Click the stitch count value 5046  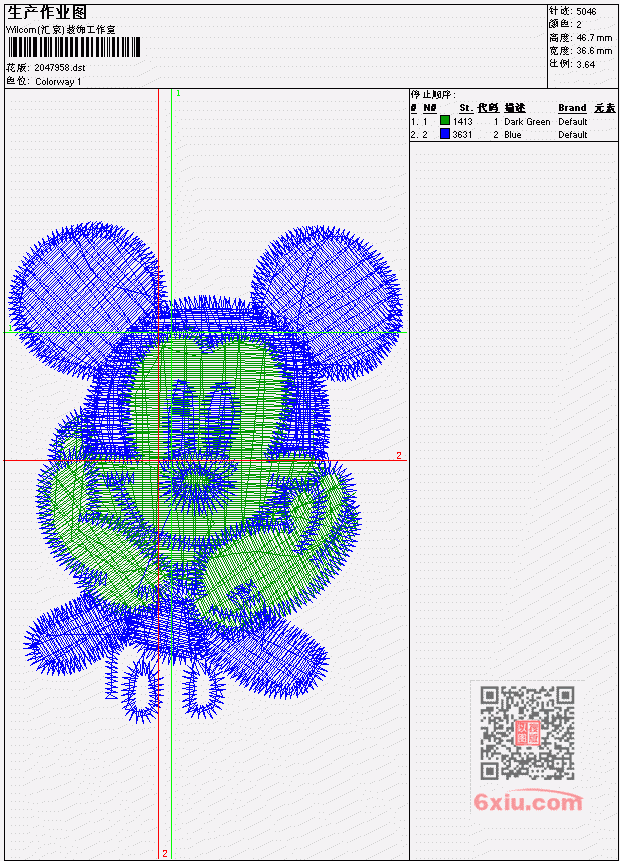pos(586,11)
